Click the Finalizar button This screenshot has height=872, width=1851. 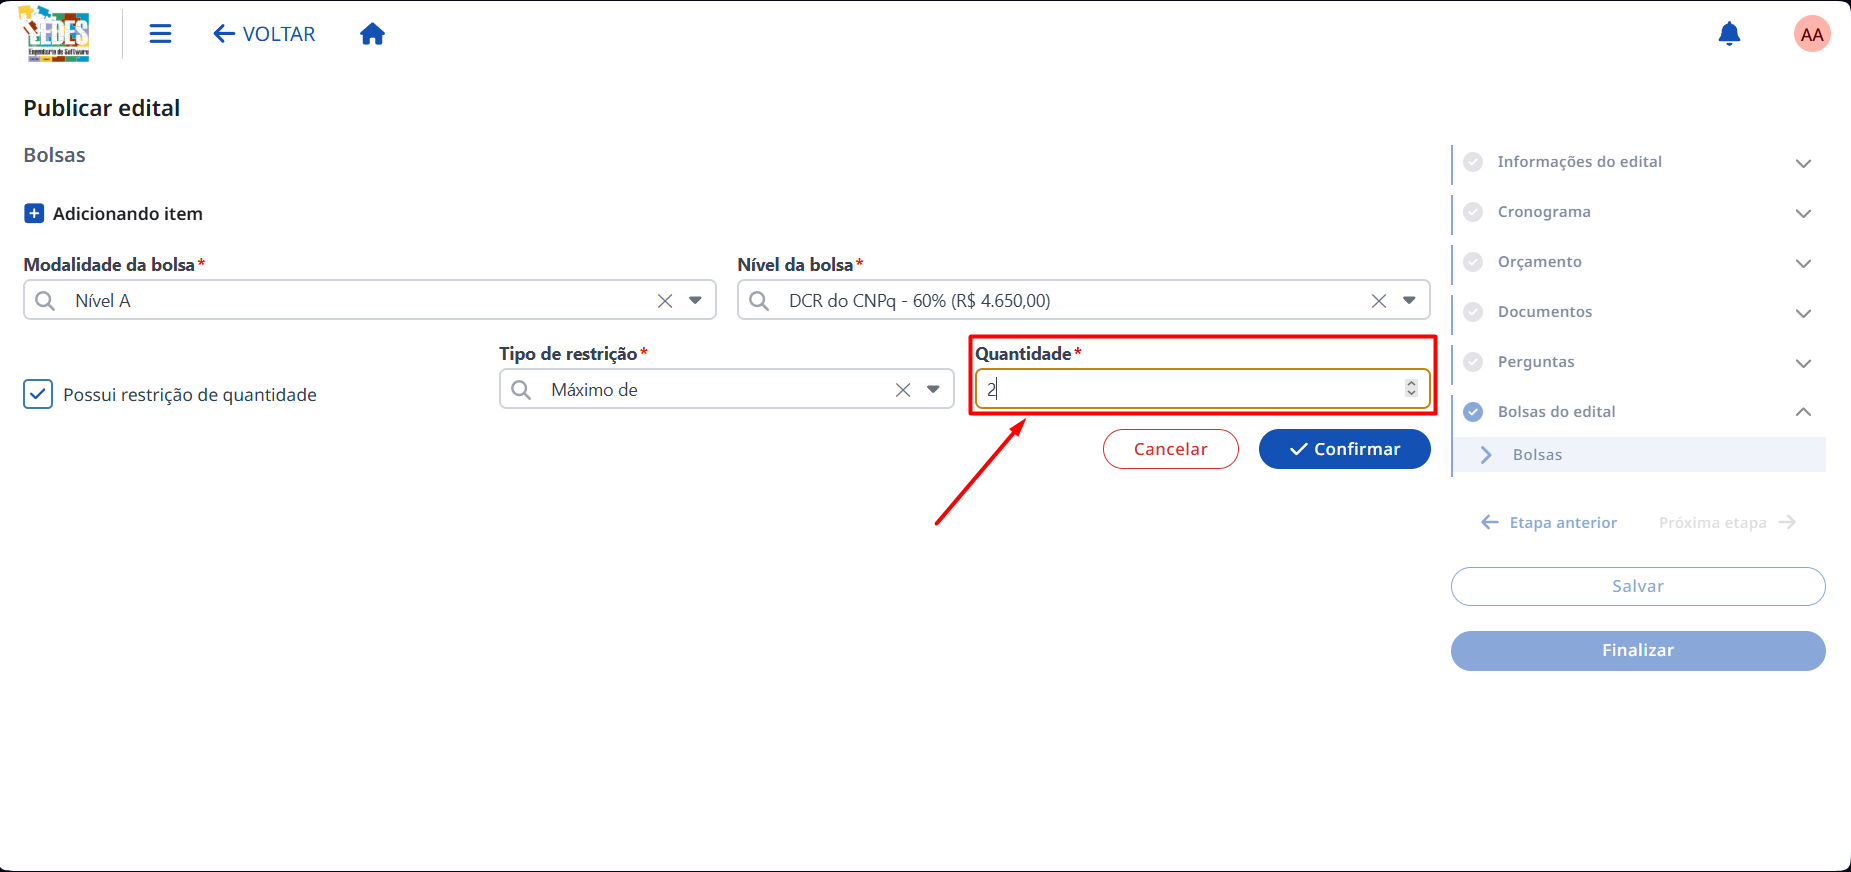(1638, 651)
